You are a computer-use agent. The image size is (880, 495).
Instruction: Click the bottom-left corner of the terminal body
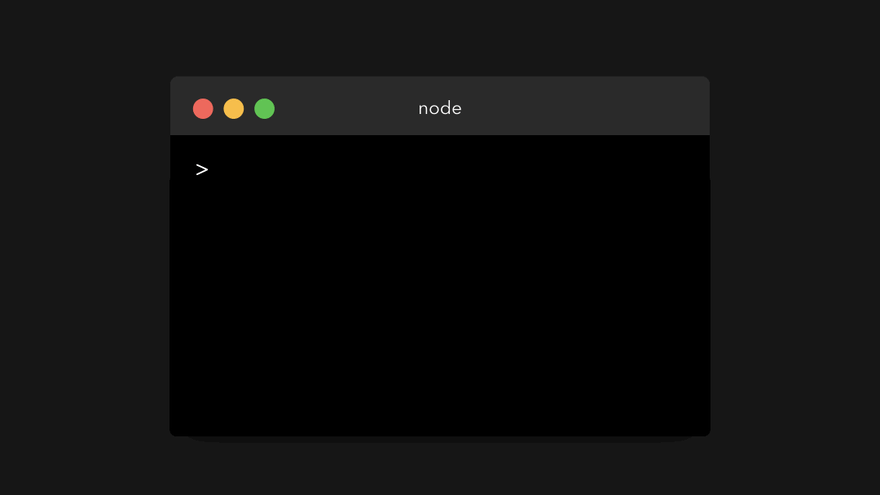[175, 431]
